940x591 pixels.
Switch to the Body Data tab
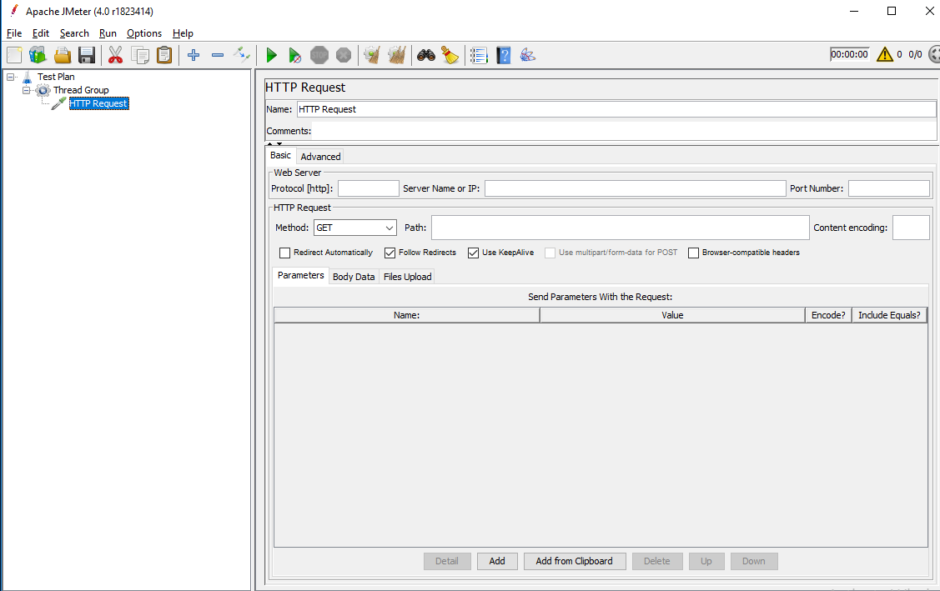(x=354, y=277)
